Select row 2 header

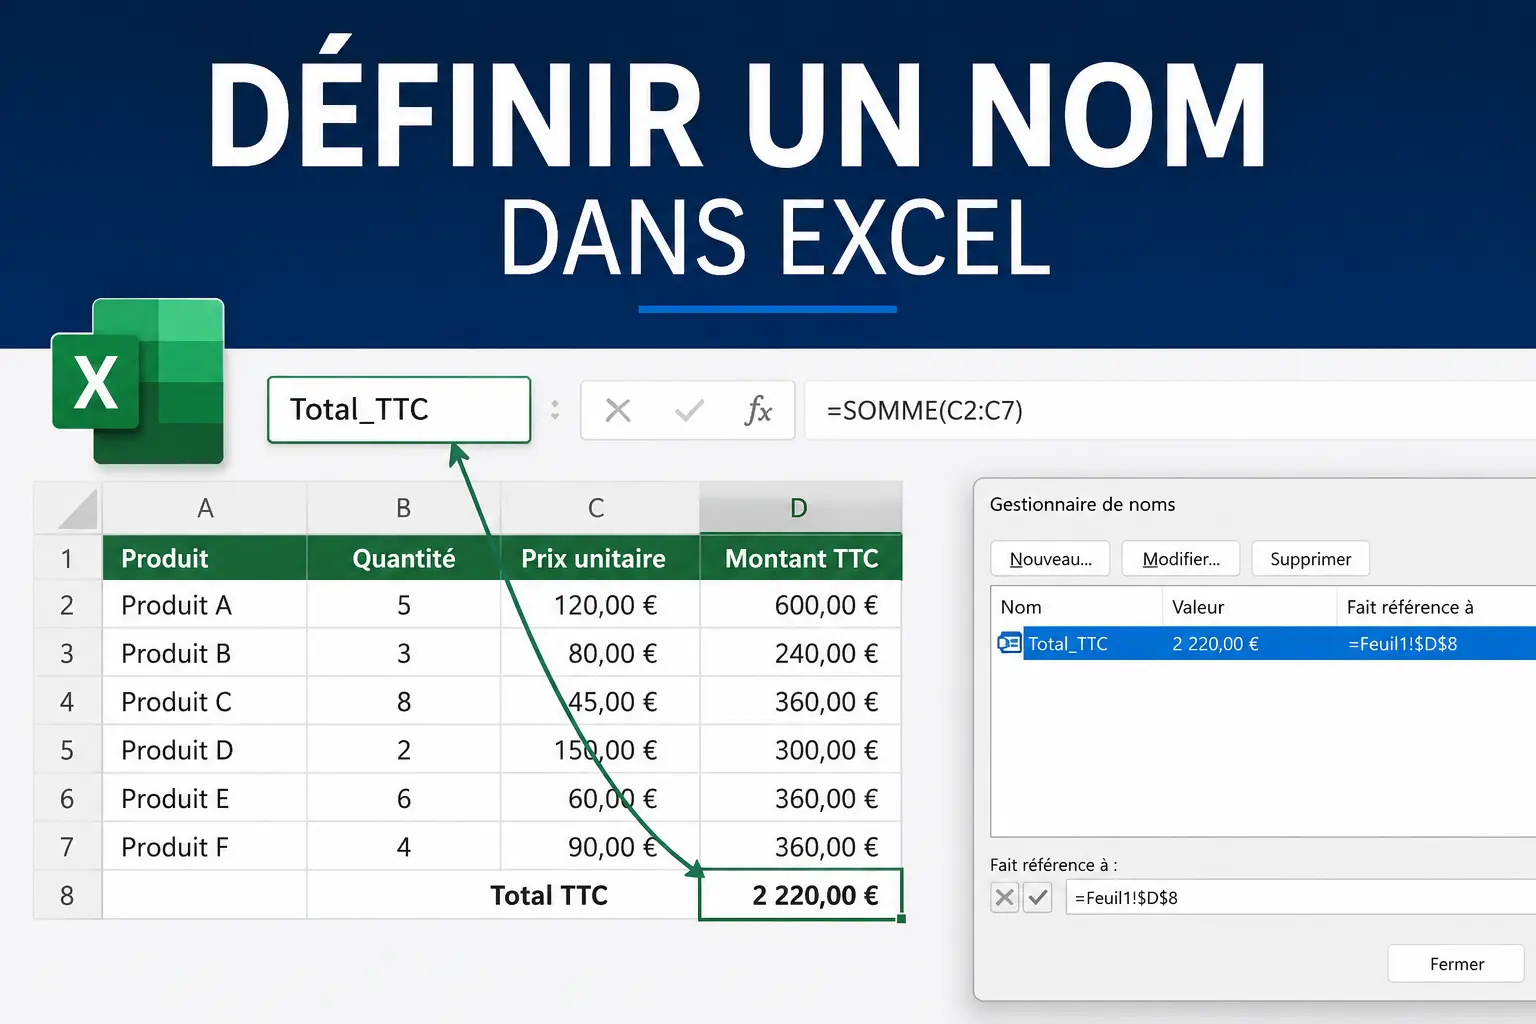tap(67, 605)
